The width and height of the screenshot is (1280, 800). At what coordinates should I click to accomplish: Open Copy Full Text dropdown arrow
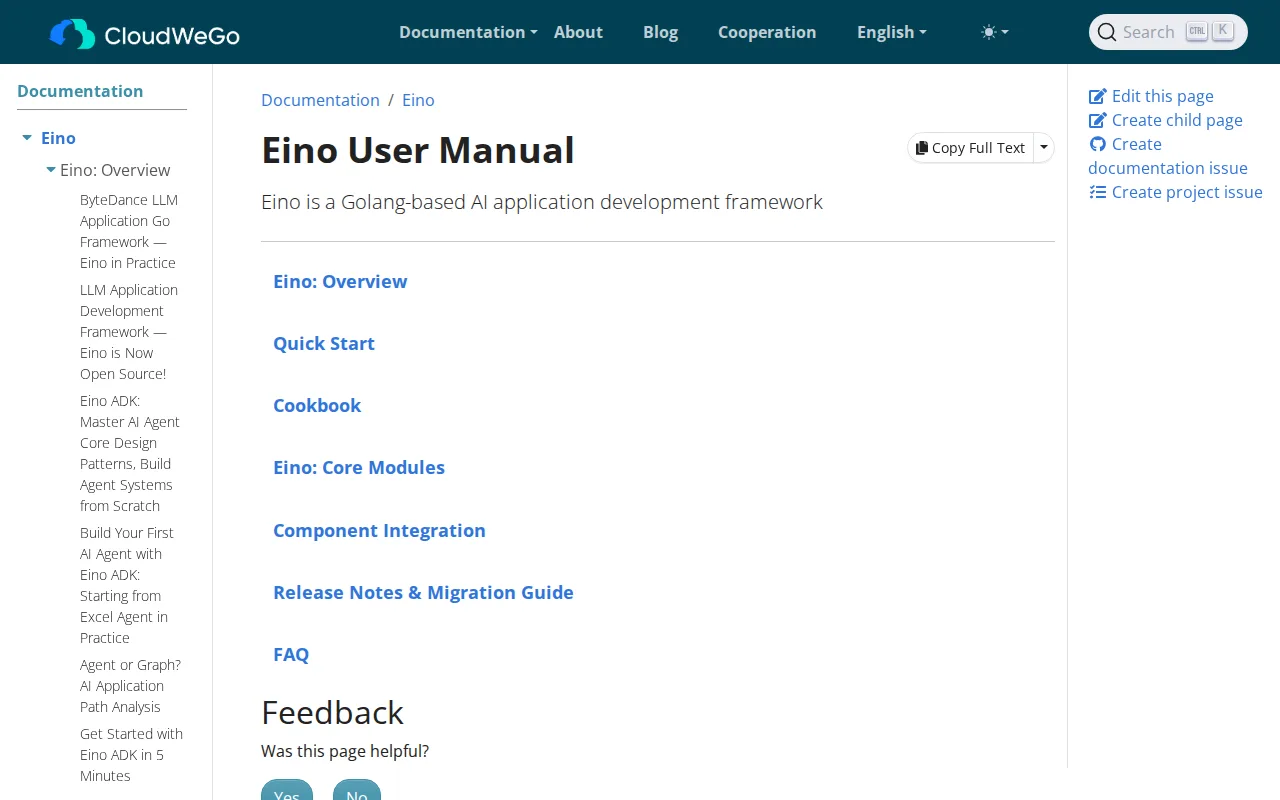(x=1043, y=148)
